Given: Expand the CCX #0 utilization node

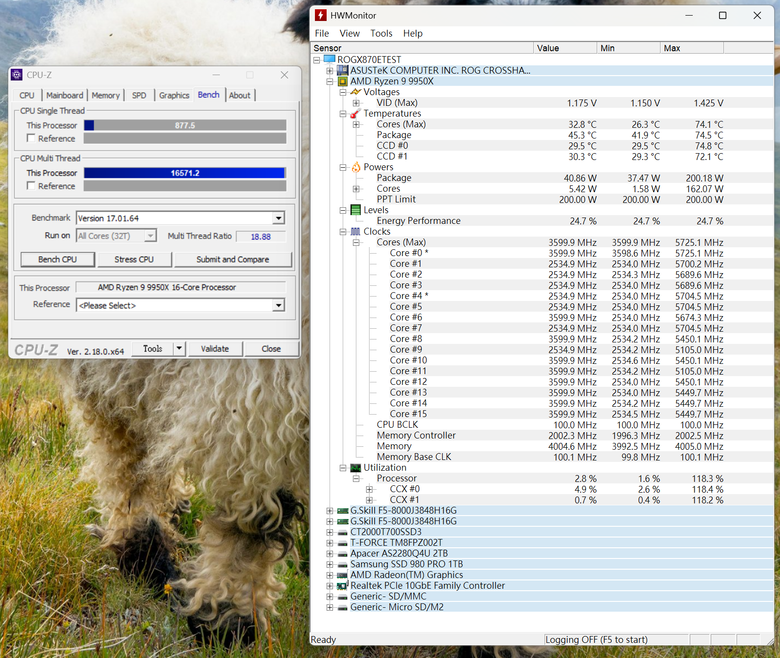Looking at the screenshot, I should click(369, 489).
